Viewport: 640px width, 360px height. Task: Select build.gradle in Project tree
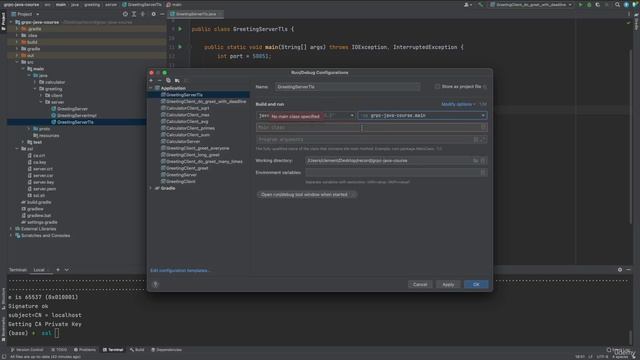point(39,202)
